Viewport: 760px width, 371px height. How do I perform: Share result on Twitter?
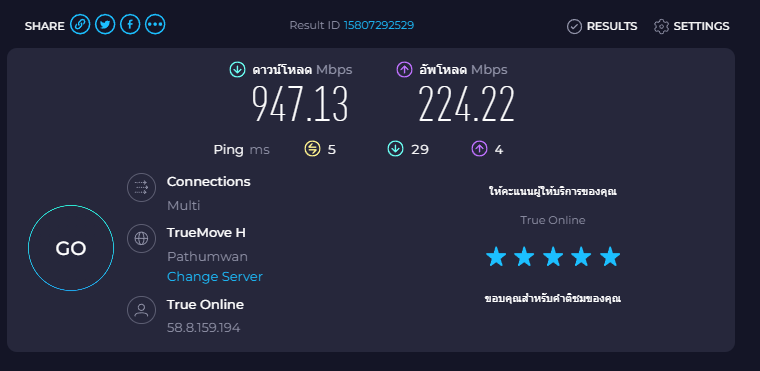pos(105,24)
